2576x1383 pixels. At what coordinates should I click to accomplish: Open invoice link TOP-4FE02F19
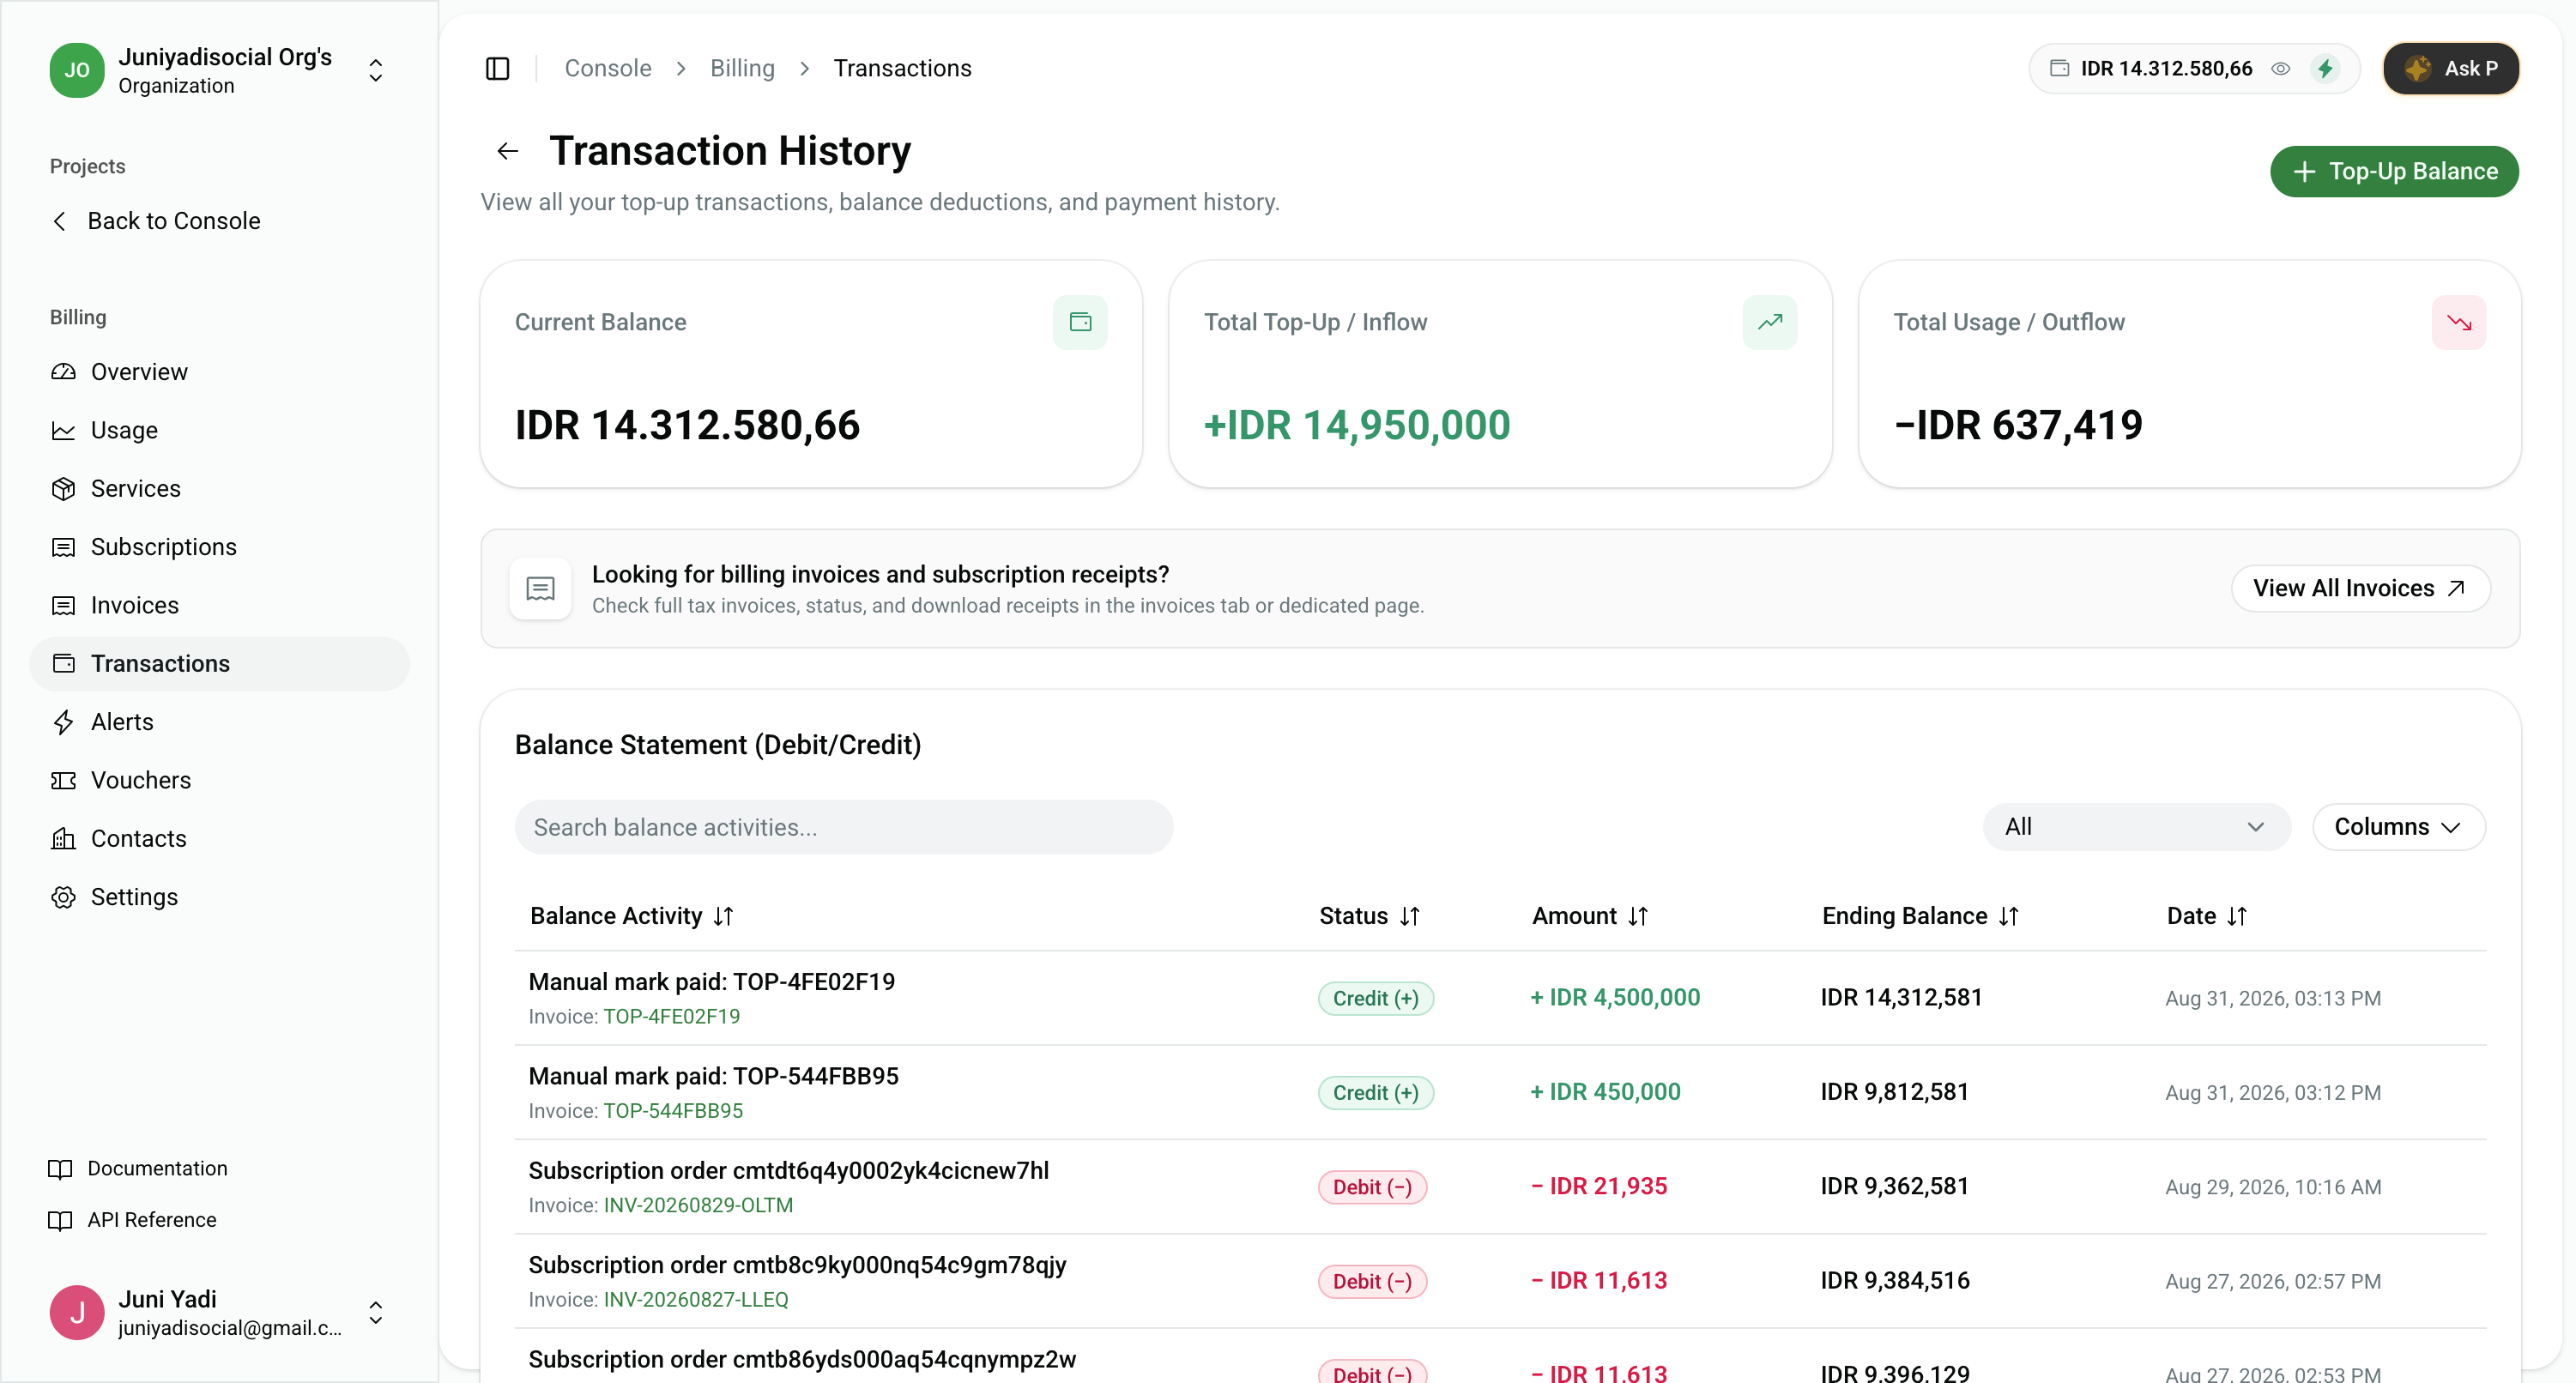671,1017
